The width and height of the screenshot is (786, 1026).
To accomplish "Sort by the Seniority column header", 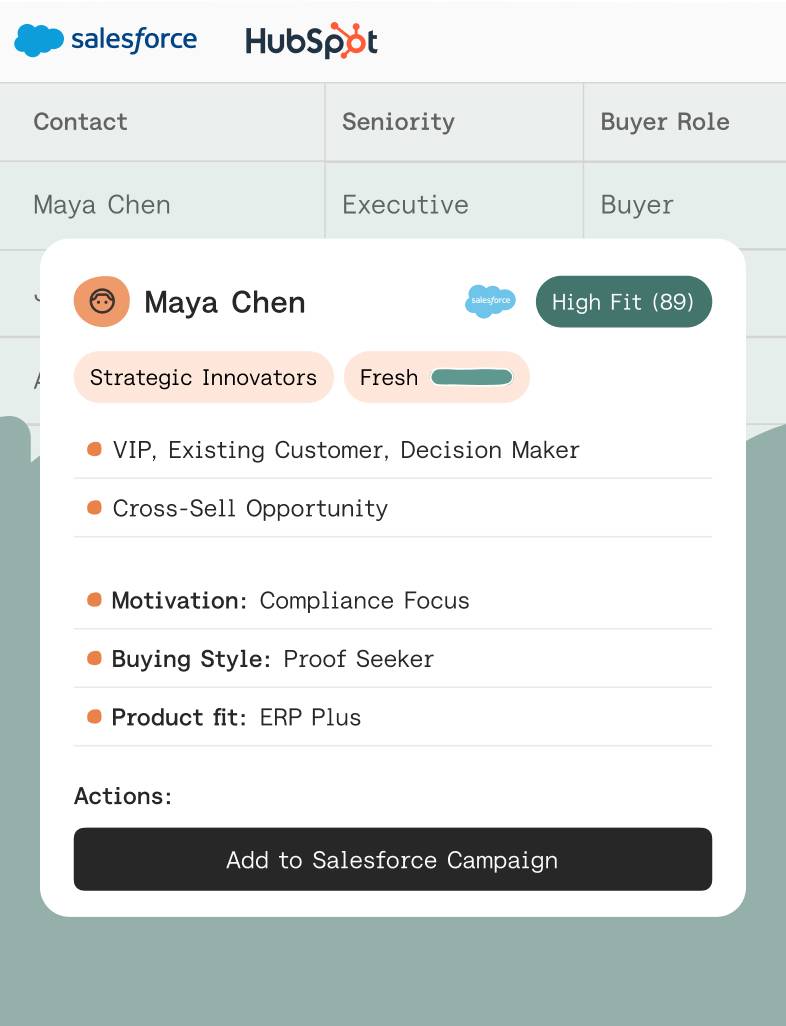I will (399, 122).
